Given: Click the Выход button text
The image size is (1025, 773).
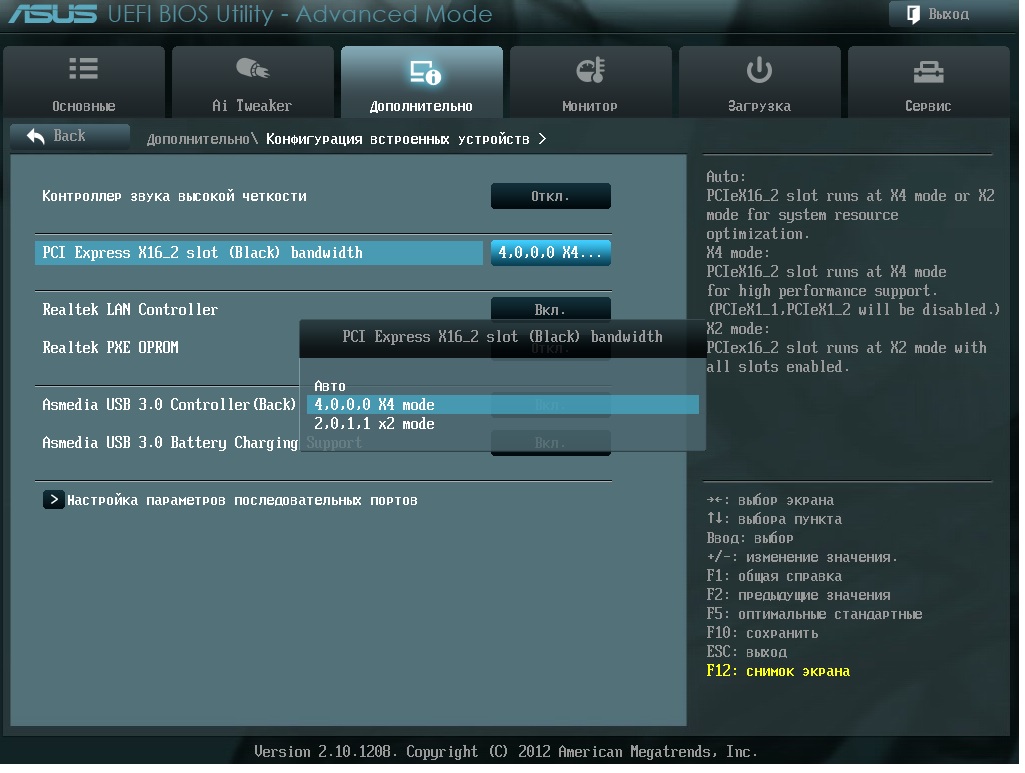Looking at the screenshot, I should coord(949,14).
